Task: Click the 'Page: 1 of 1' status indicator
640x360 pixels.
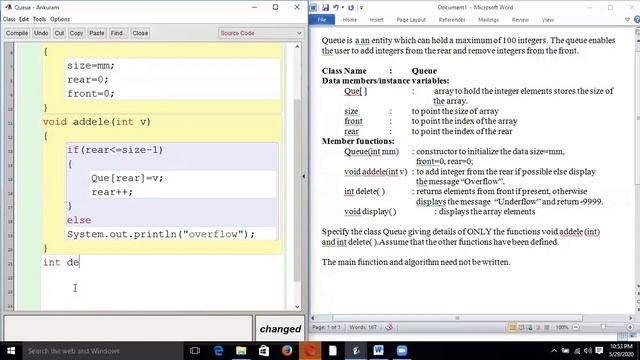Action: pyautogui.click(x=326, y=327)
